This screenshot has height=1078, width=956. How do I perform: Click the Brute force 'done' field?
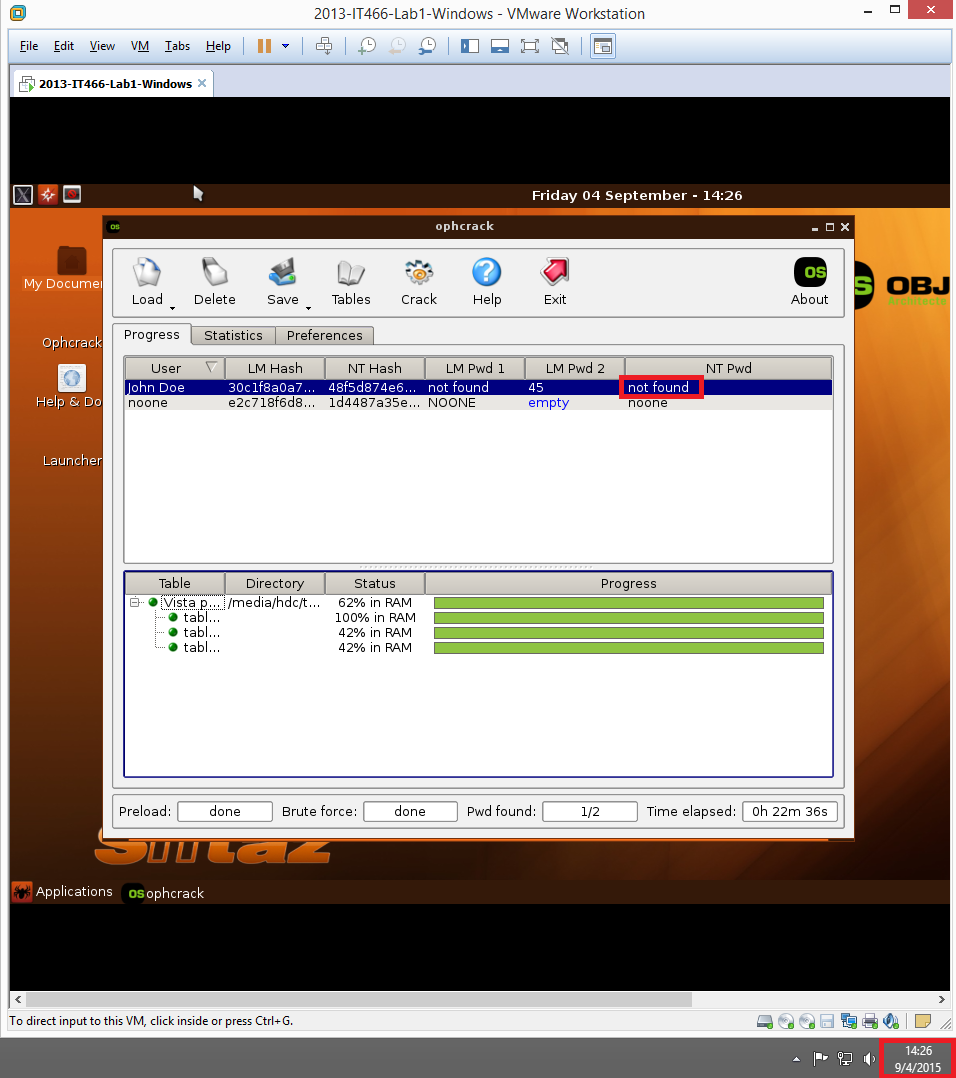[410, 811]
